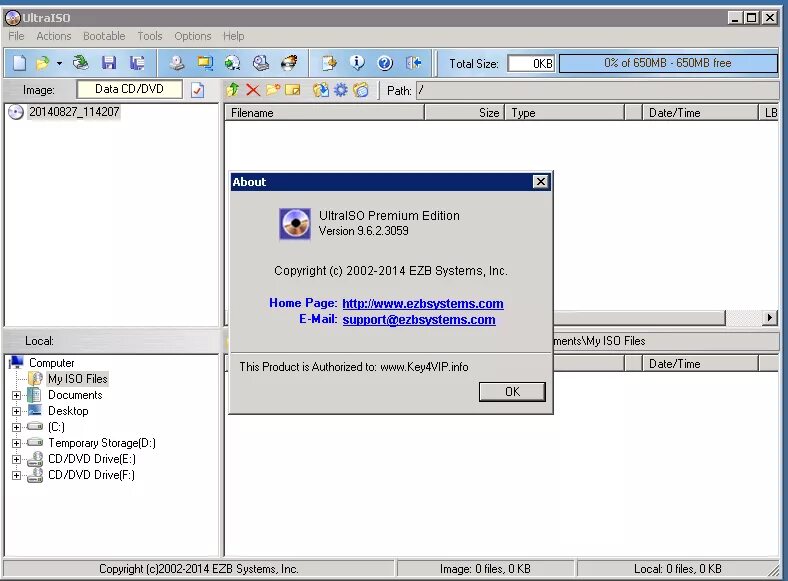This screenshot has width=788, height=581.
Task: Select CD/DVD Drive(F:) label
Action: [91, 475]
